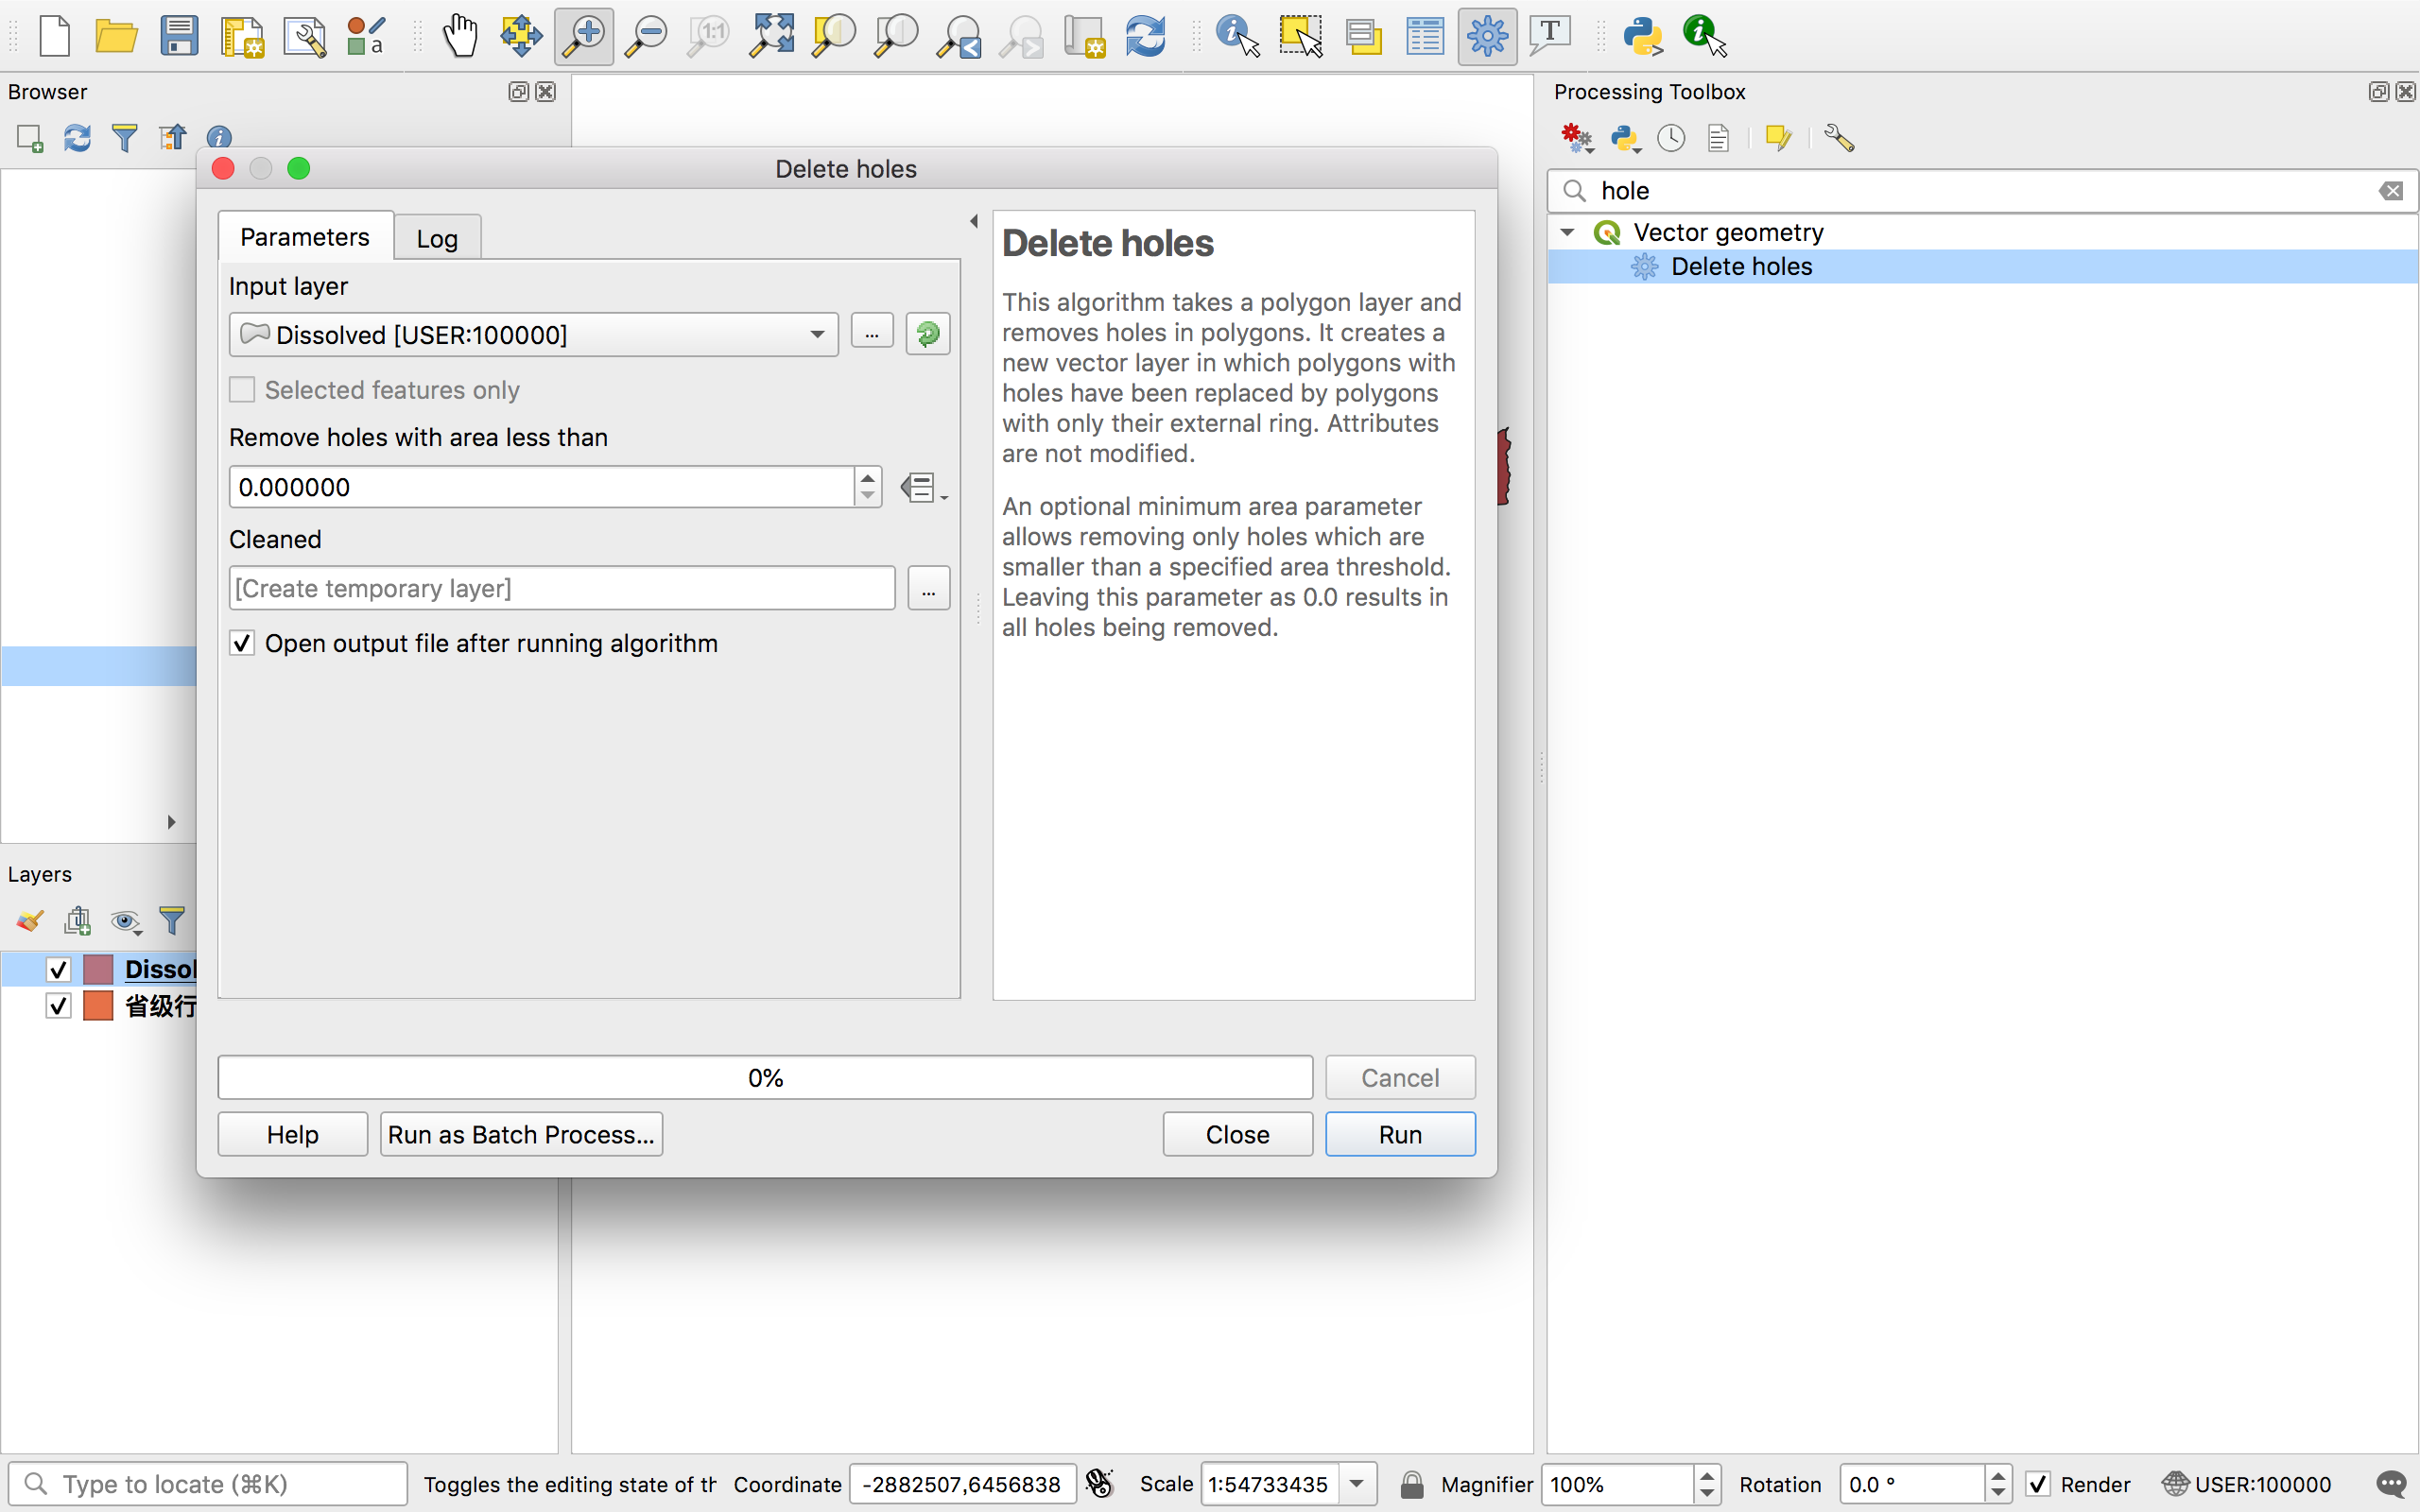Collapse the Vector geometry tree group
Image resolution: width=2420 pixels, height=1512 pixels.
[x=1568, y=232]
